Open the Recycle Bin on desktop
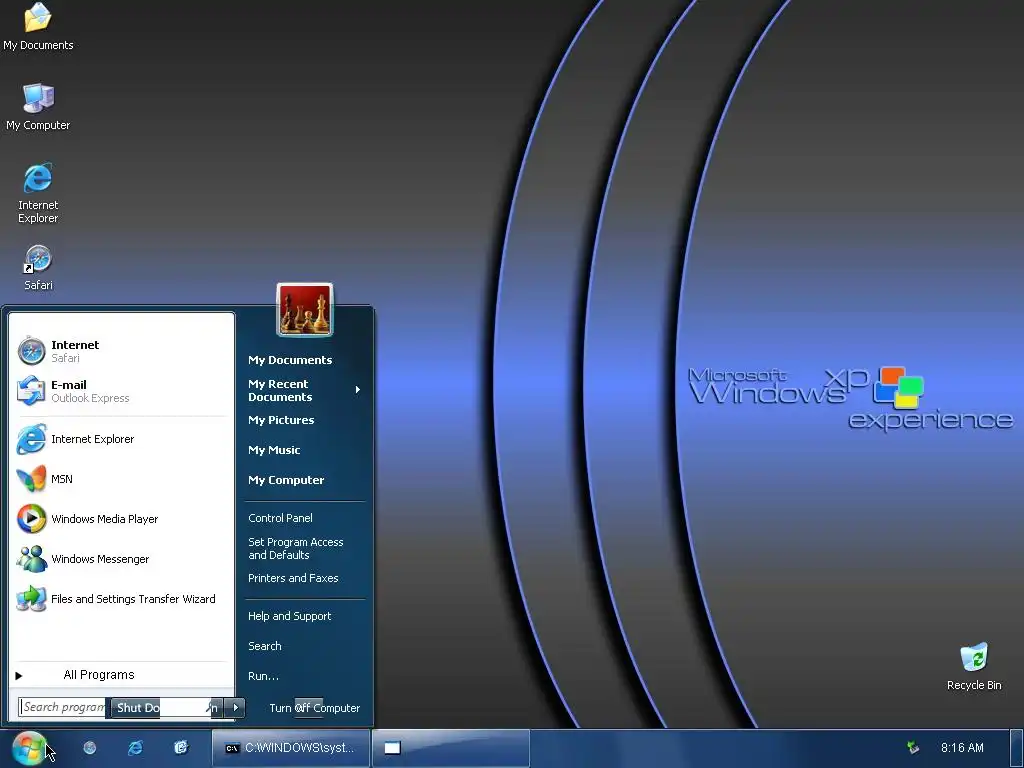 [x=974, y=667]
